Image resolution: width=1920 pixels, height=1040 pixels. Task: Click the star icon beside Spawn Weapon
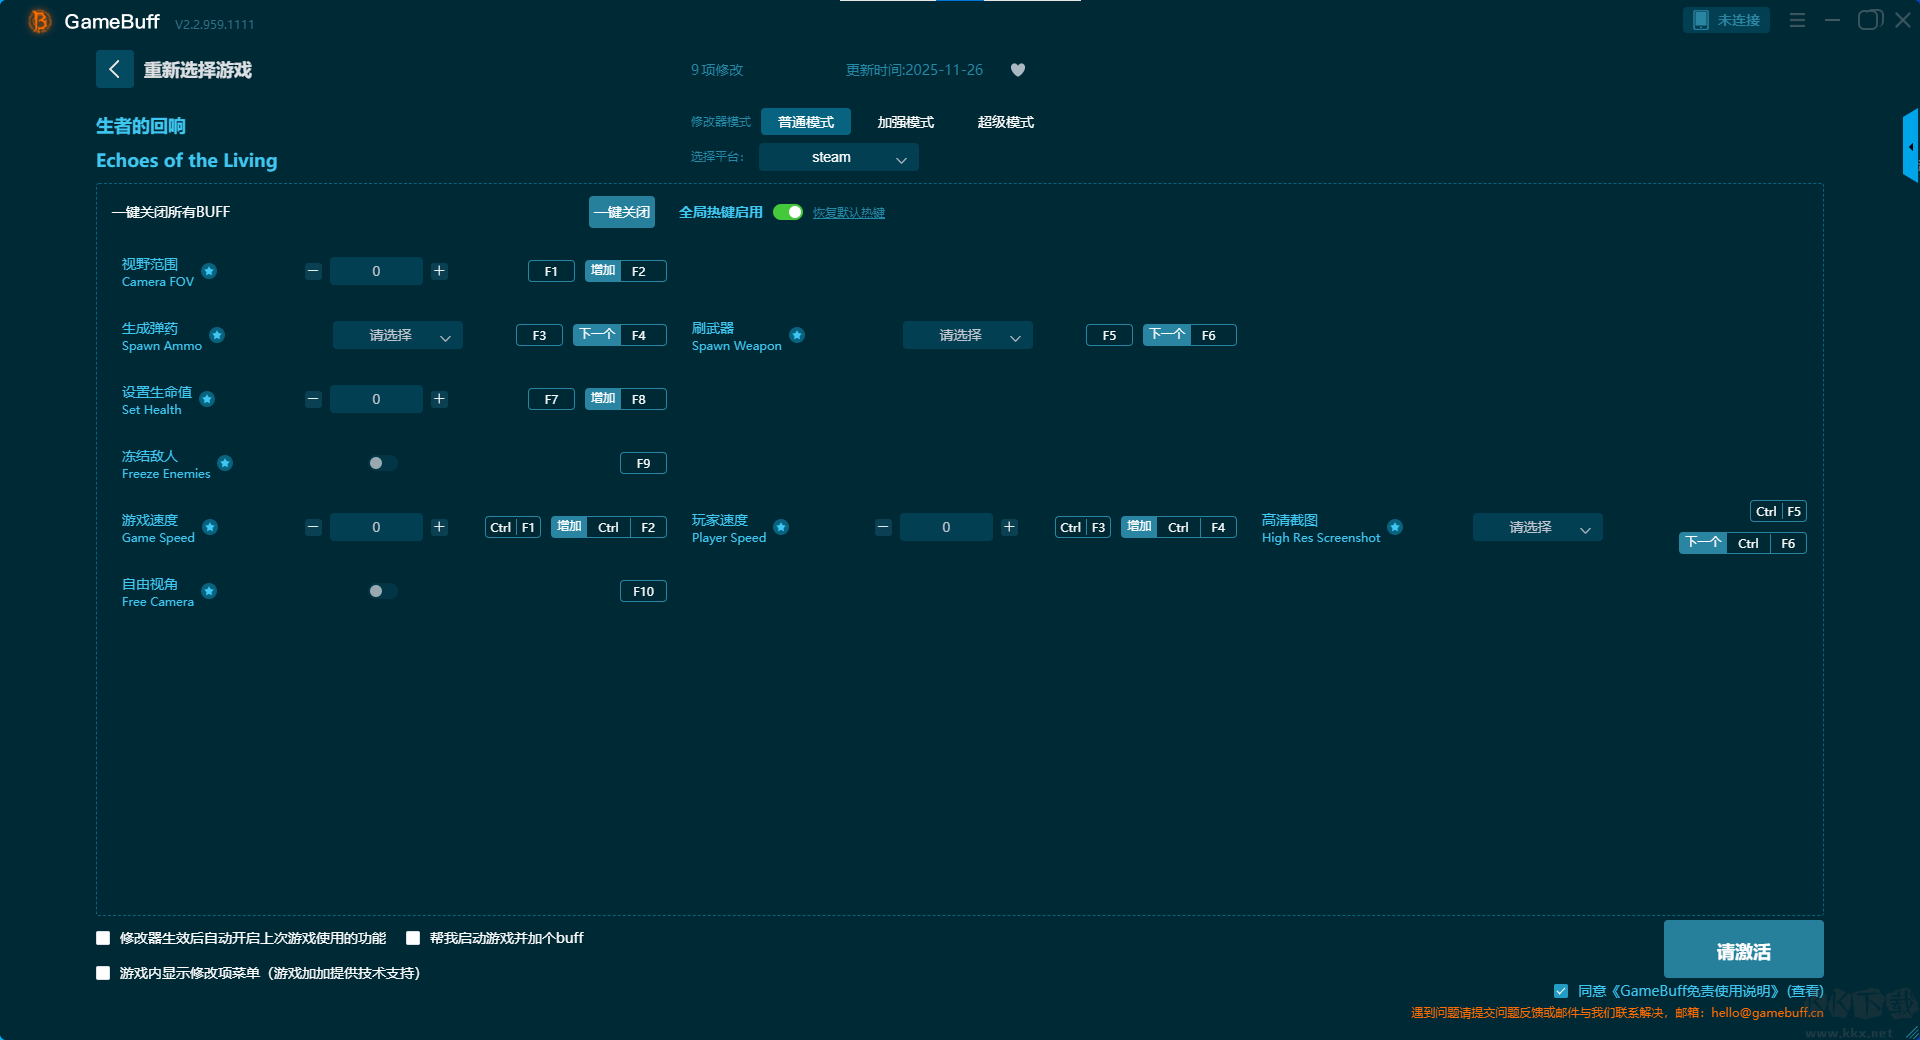coord(797,335)
